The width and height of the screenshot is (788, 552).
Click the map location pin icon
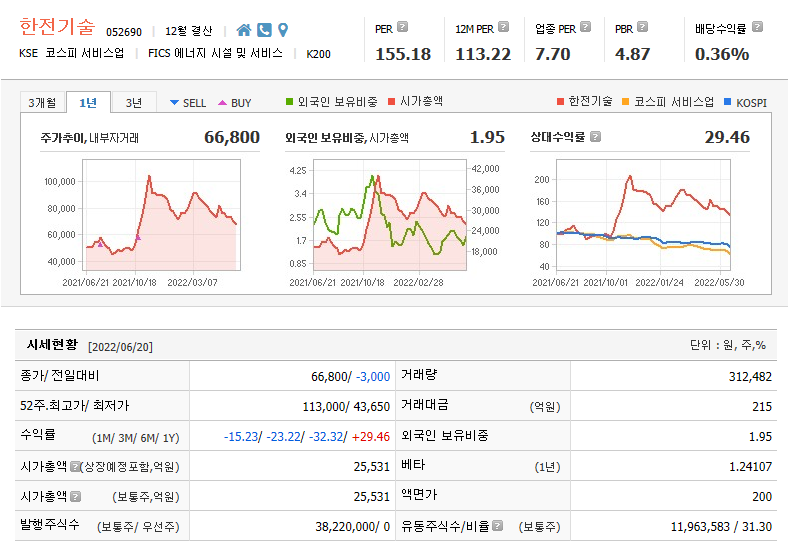(283, 30)
